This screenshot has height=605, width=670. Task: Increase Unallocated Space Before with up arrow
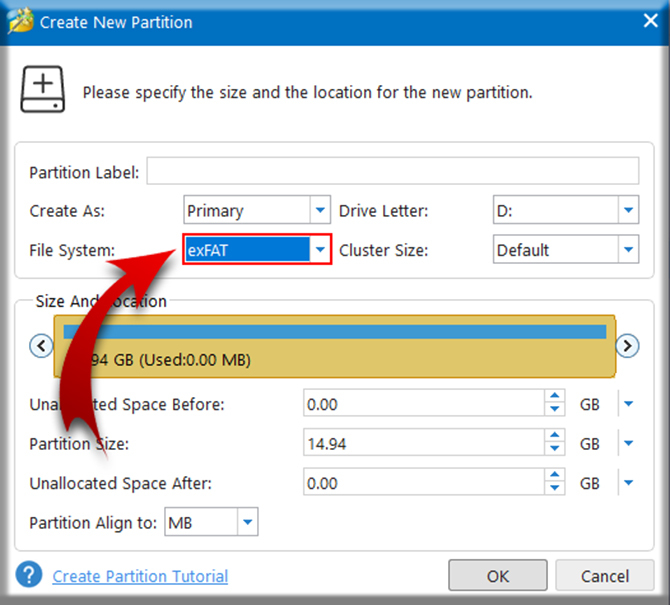[555, 396]
